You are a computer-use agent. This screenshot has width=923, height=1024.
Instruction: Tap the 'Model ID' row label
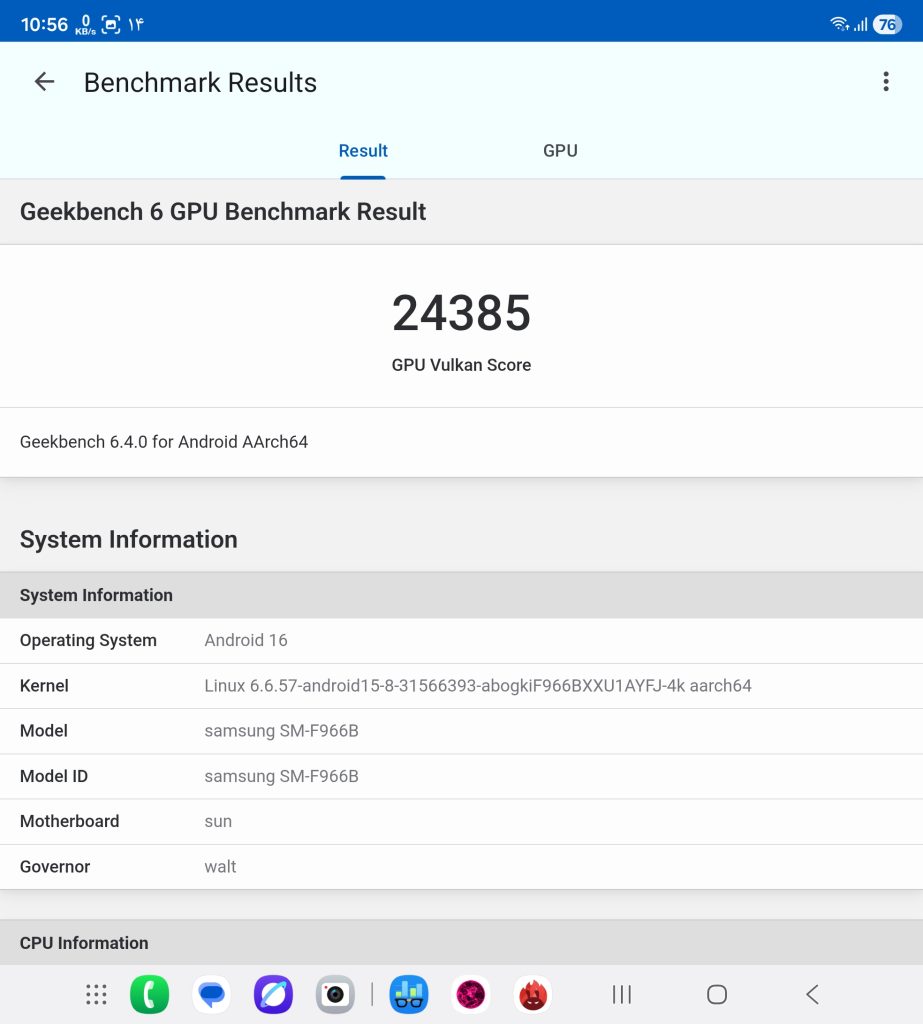54,776
